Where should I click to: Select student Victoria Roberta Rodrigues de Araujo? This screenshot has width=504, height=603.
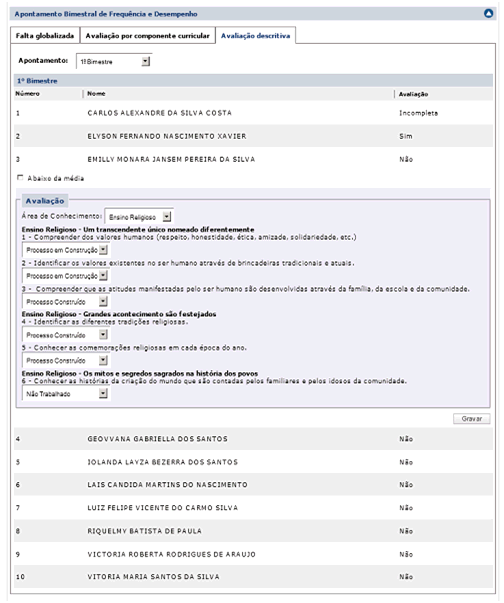tap(171, 554)
